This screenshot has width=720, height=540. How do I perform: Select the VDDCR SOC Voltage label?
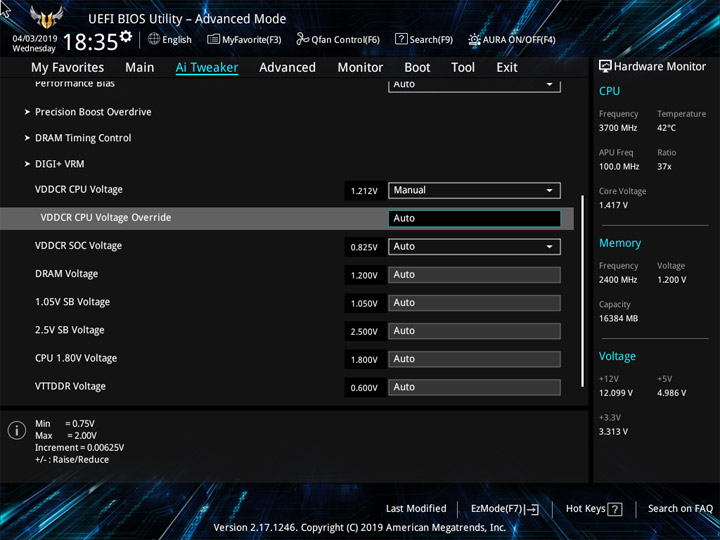79,246
